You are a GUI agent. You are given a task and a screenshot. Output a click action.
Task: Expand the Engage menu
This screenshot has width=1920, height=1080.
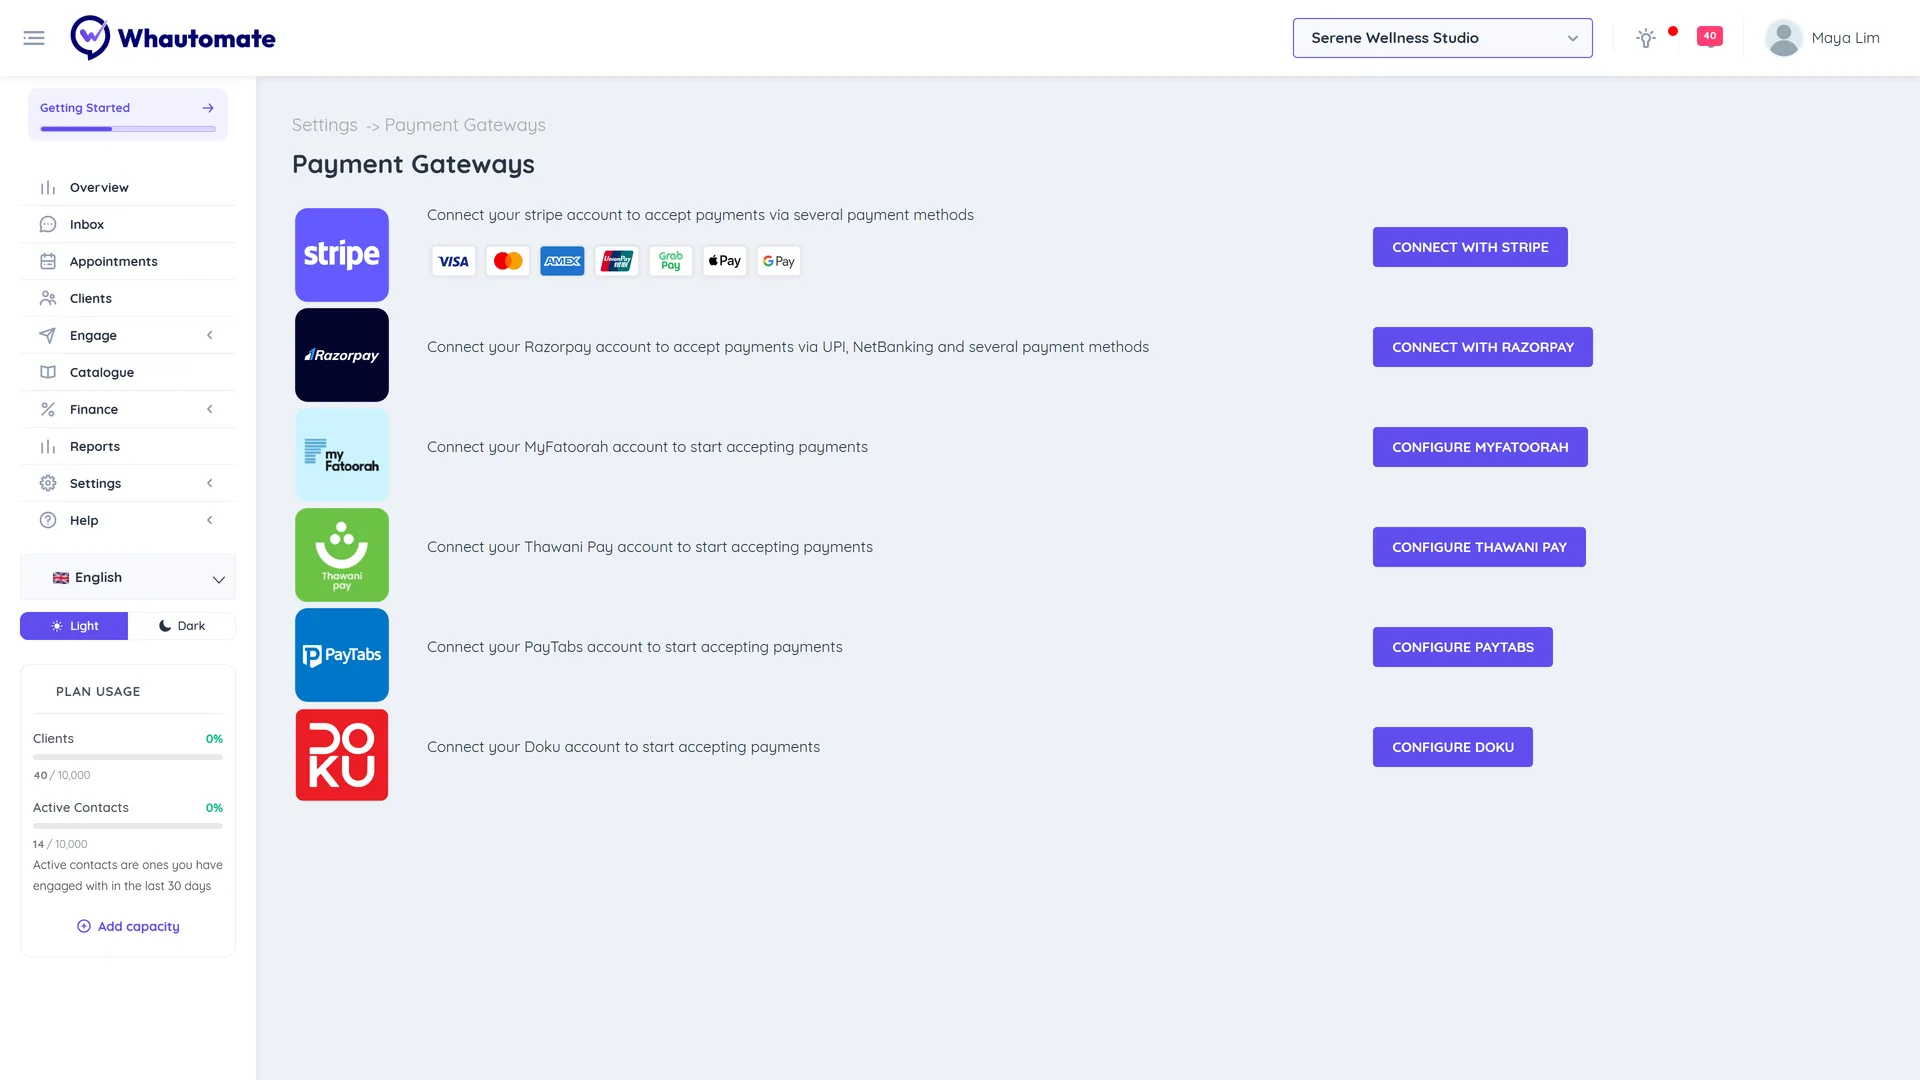pyautogui.click(x=128, y=335)
